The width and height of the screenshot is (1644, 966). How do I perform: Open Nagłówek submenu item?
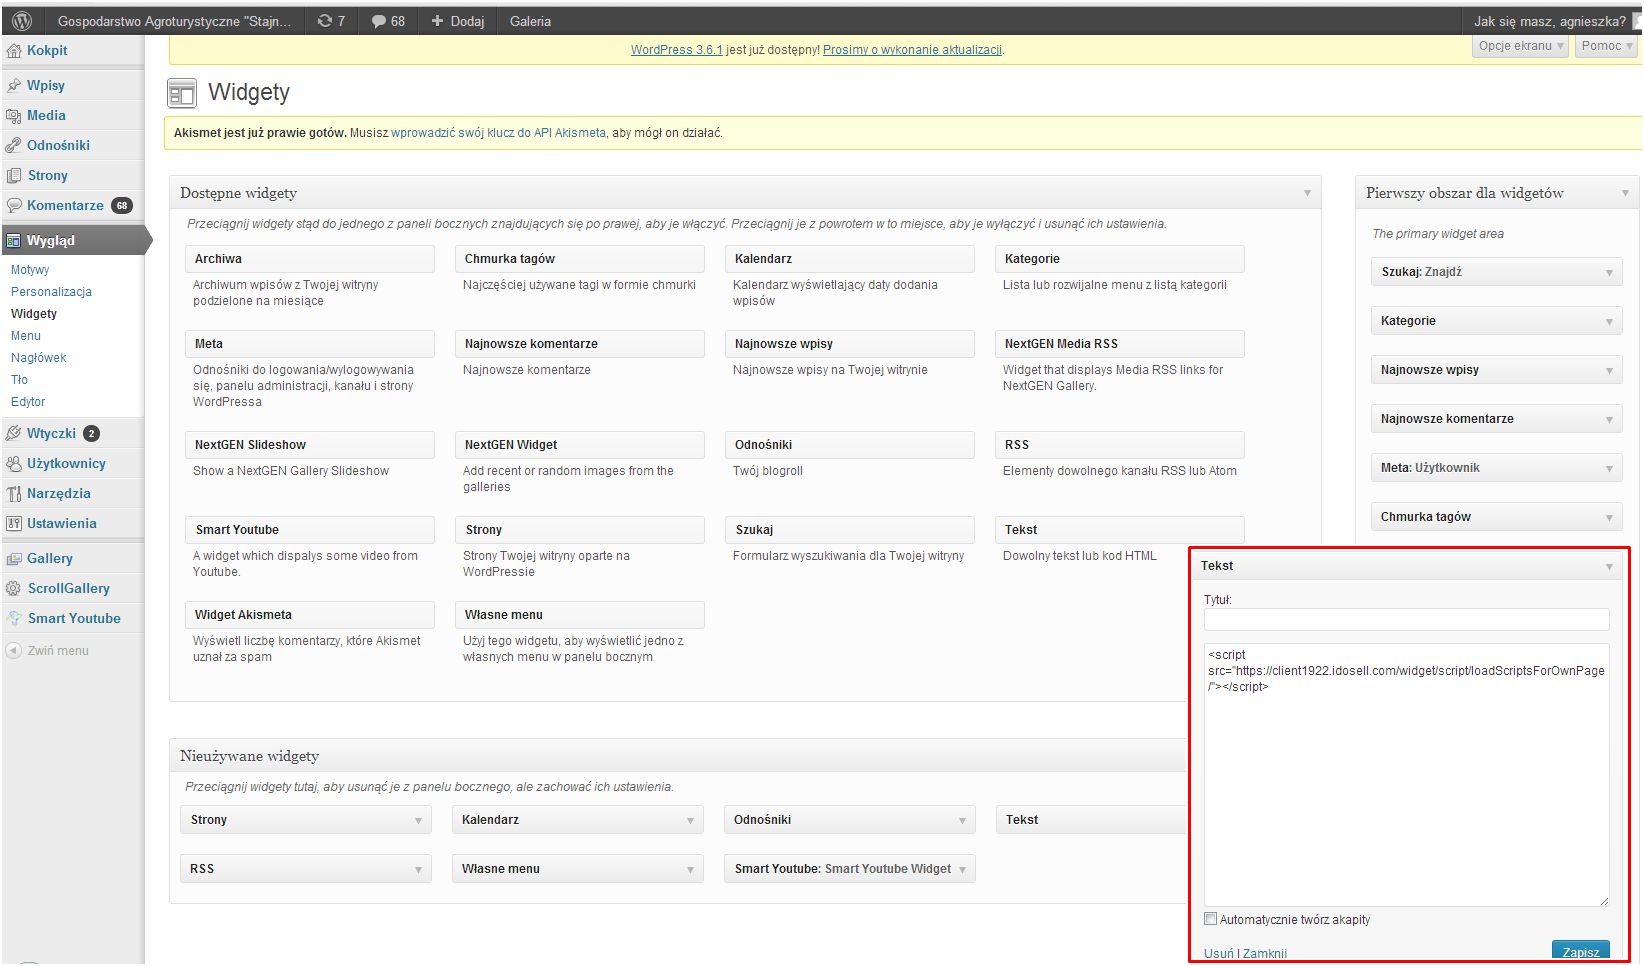38,358
